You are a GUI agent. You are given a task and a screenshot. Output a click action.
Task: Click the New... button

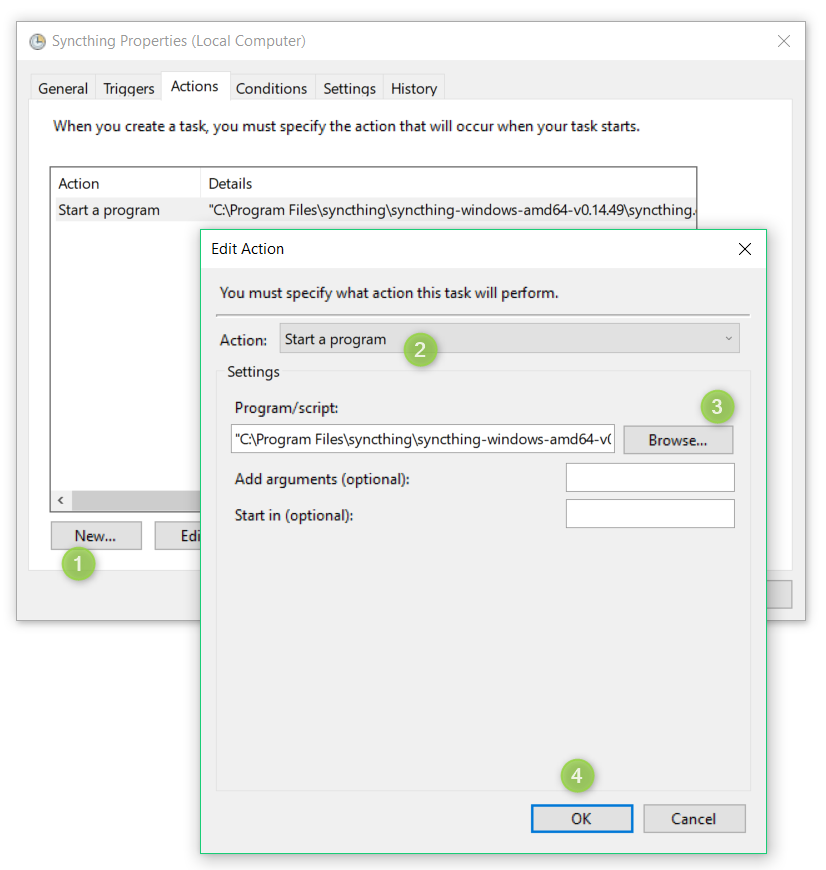click(x=96, y=535)
